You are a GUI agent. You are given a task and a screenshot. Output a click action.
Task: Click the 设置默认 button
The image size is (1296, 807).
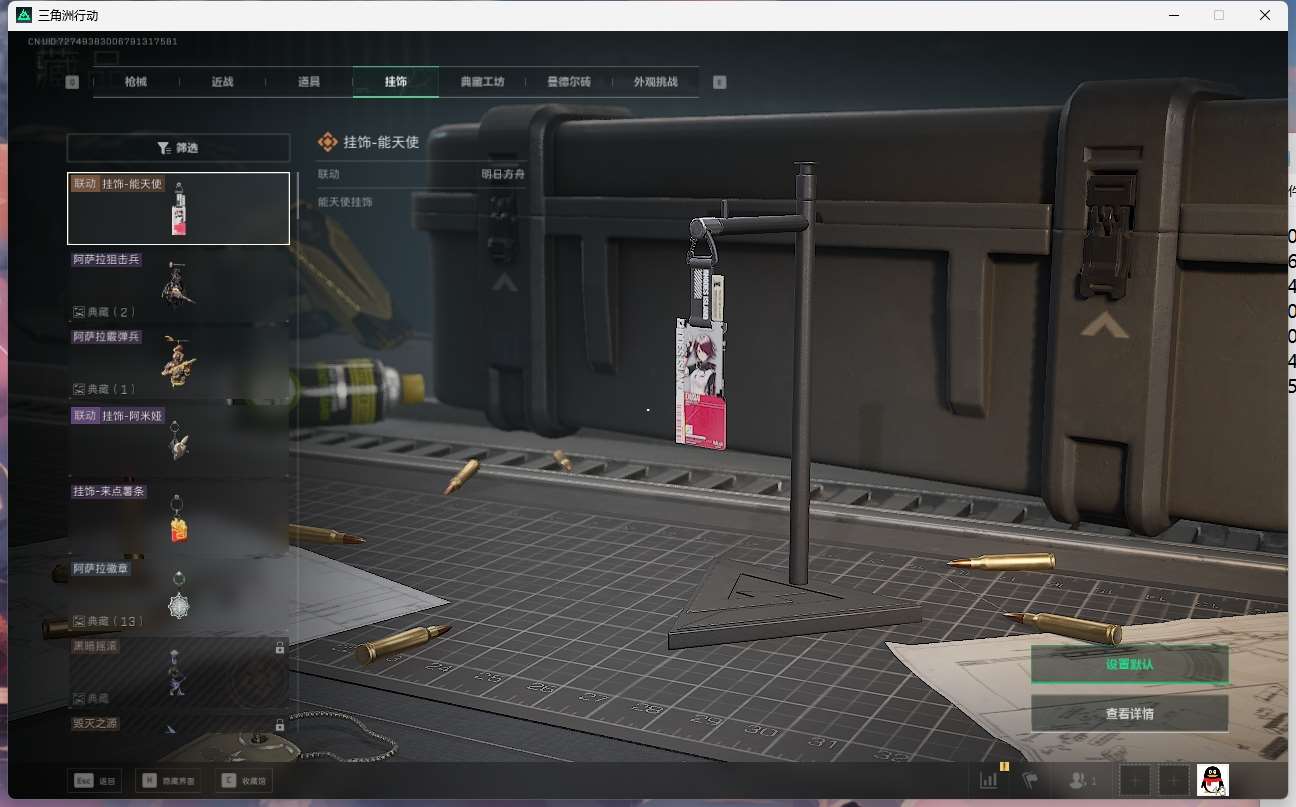1130,665
